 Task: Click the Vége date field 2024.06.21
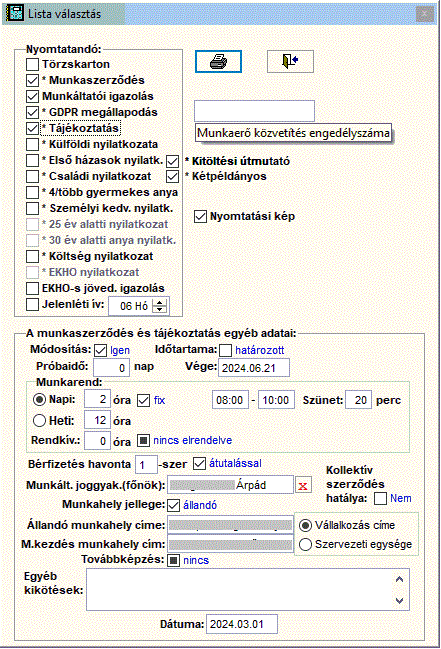[x=254, y=368]
